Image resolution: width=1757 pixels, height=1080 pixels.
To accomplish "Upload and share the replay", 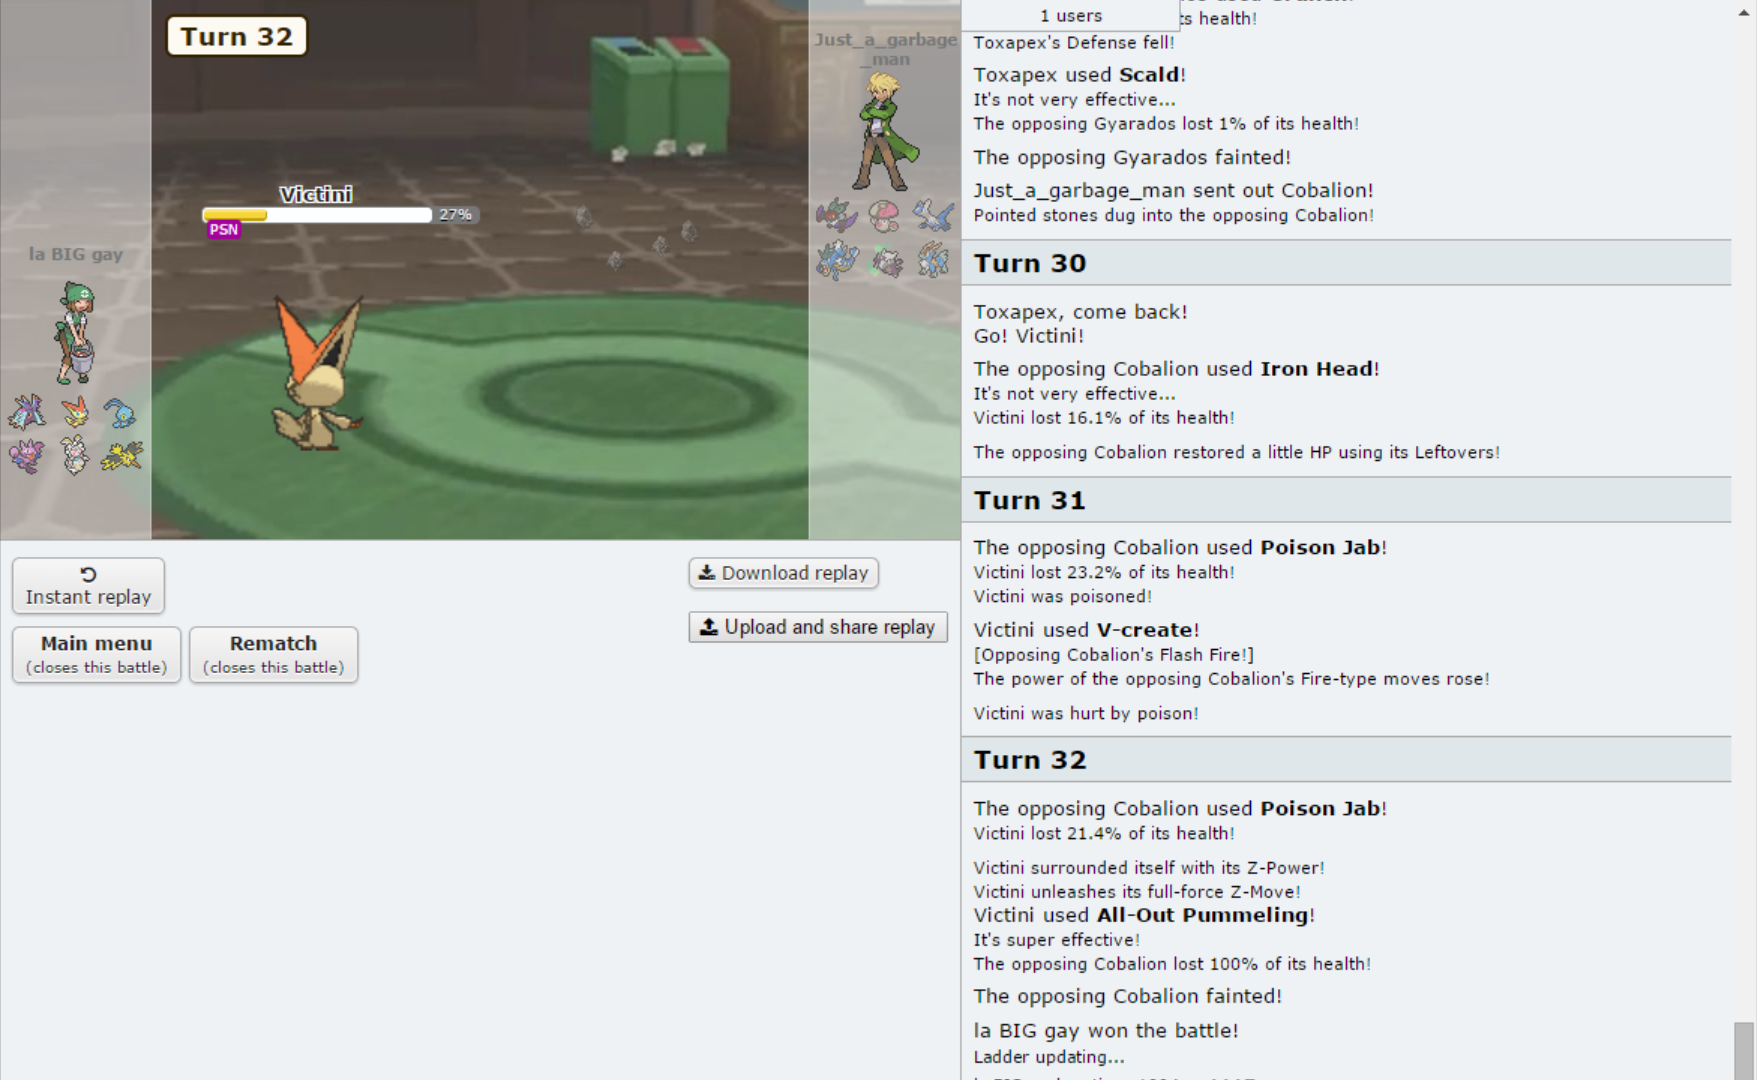I will 818,627.
